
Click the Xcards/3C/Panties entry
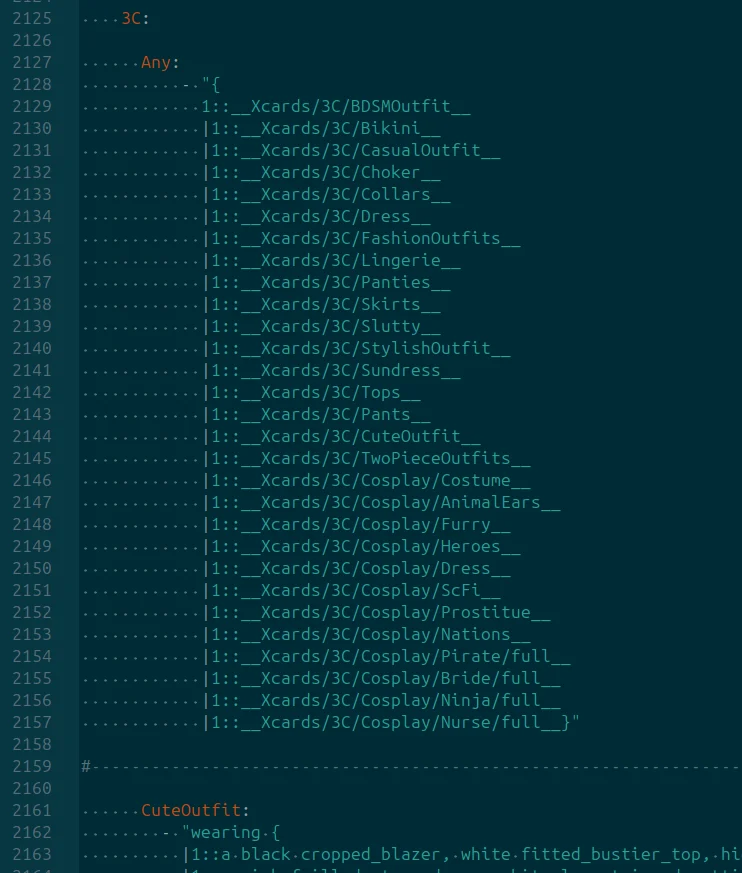pyautogui.click(x=327, y=283)
